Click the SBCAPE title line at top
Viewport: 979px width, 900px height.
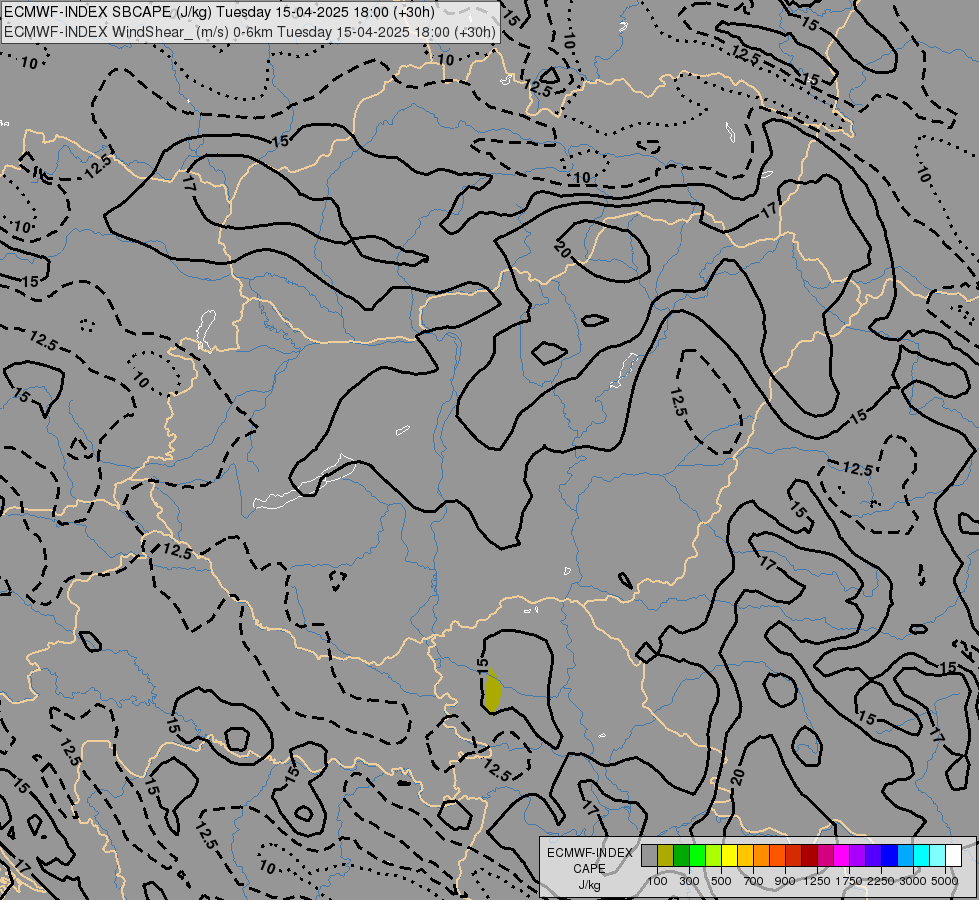click(x=219, y=12)
